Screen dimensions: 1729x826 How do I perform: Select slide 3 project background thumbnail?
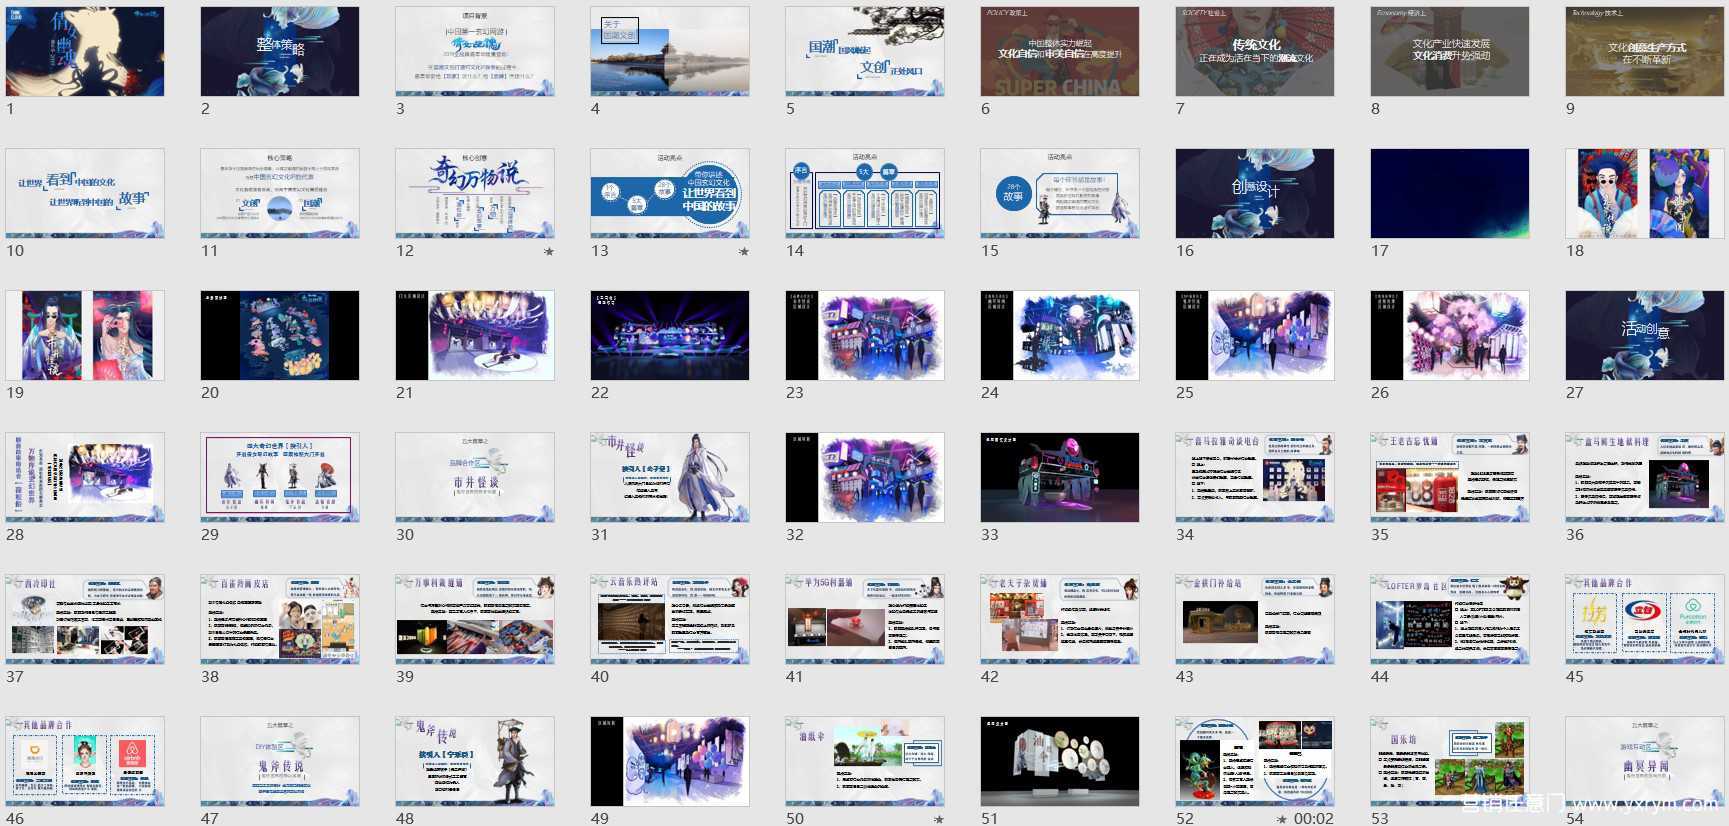point(475,51)
